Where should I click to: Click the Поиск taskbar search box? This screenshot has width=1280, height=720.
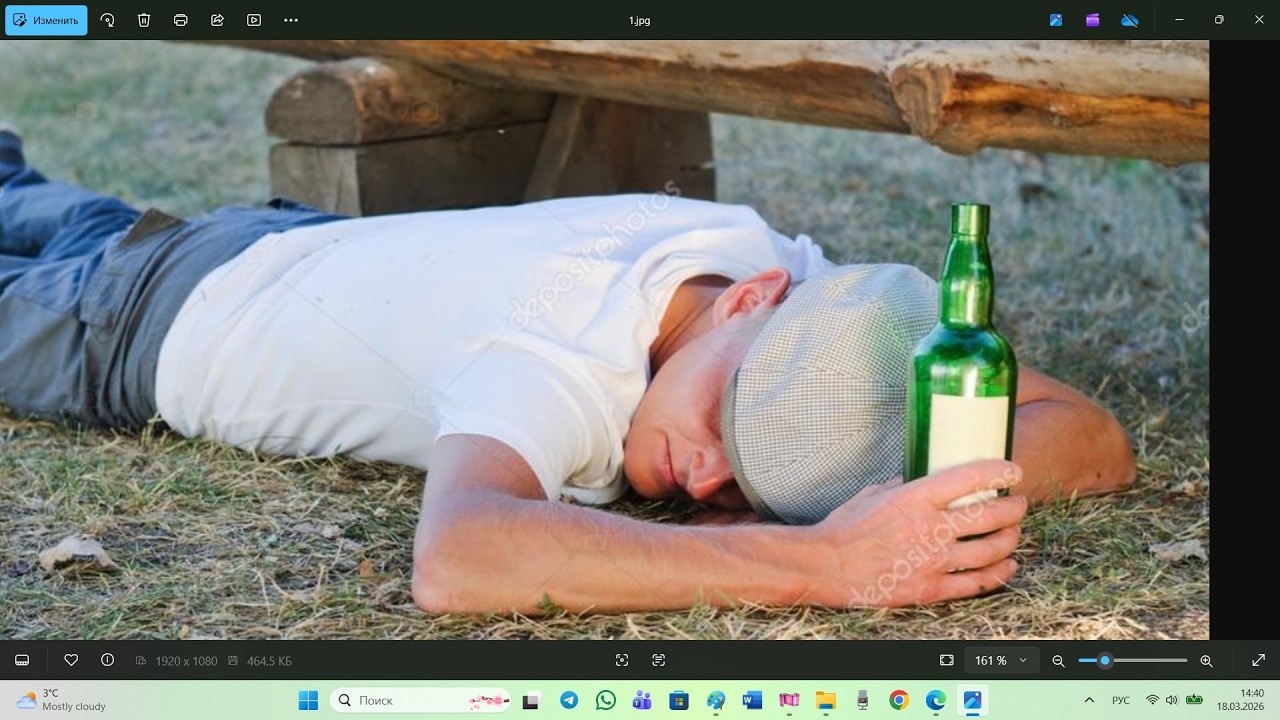420,700
